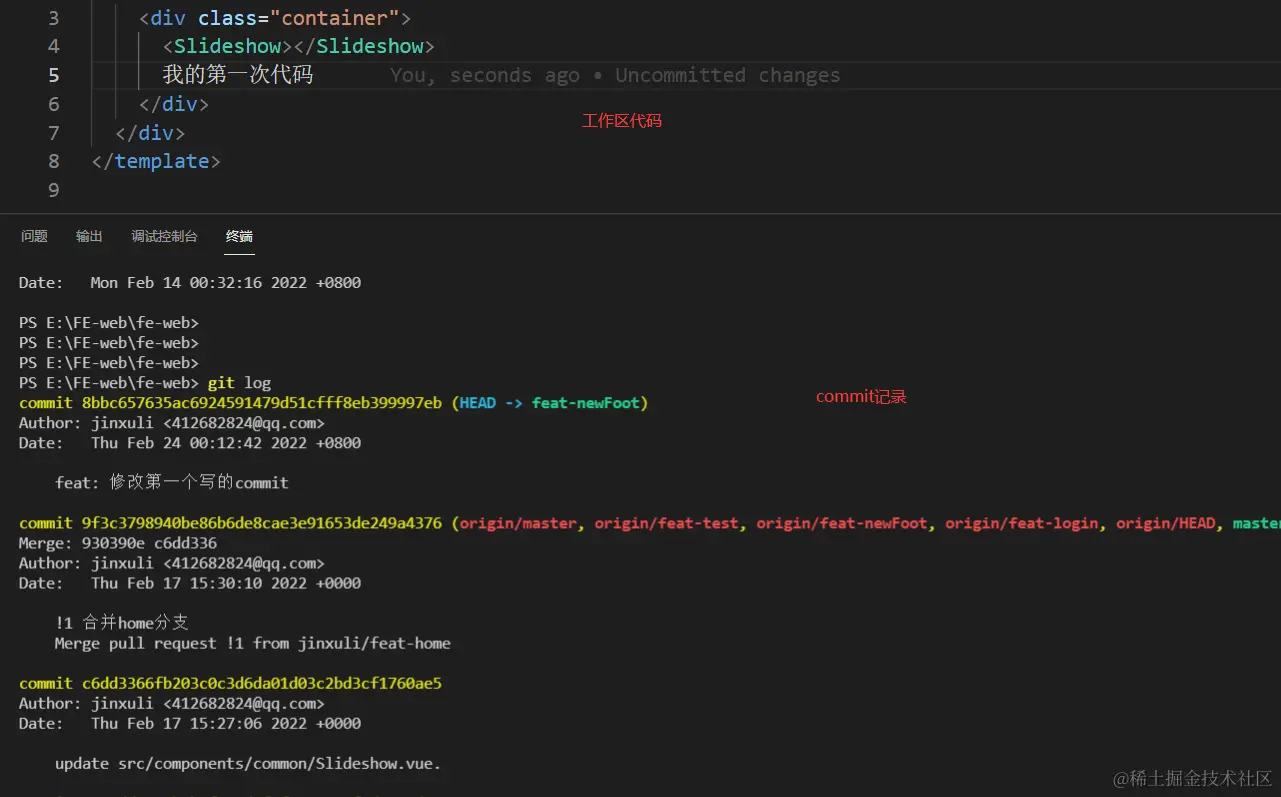This screenshot has height=797, width=1281.
Task: Click the date "Thu Feb 24 00:12:42 2022 +0800"
Action: (226, 443)
